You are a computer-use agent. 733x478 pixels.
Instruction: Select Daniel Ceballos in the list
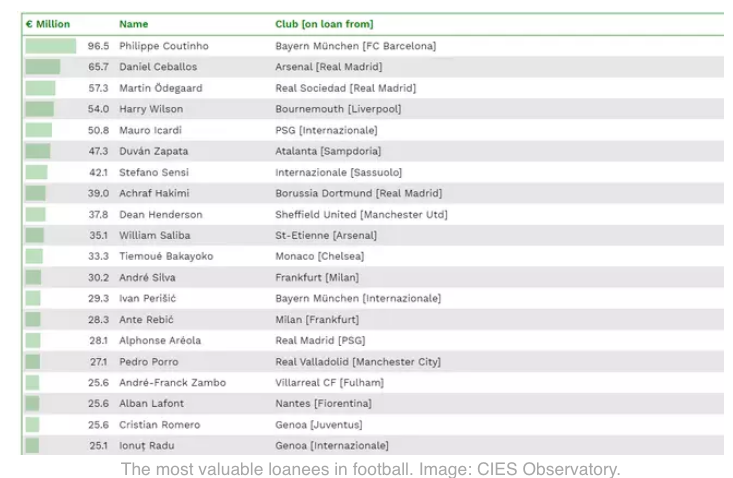coord(158,67)
